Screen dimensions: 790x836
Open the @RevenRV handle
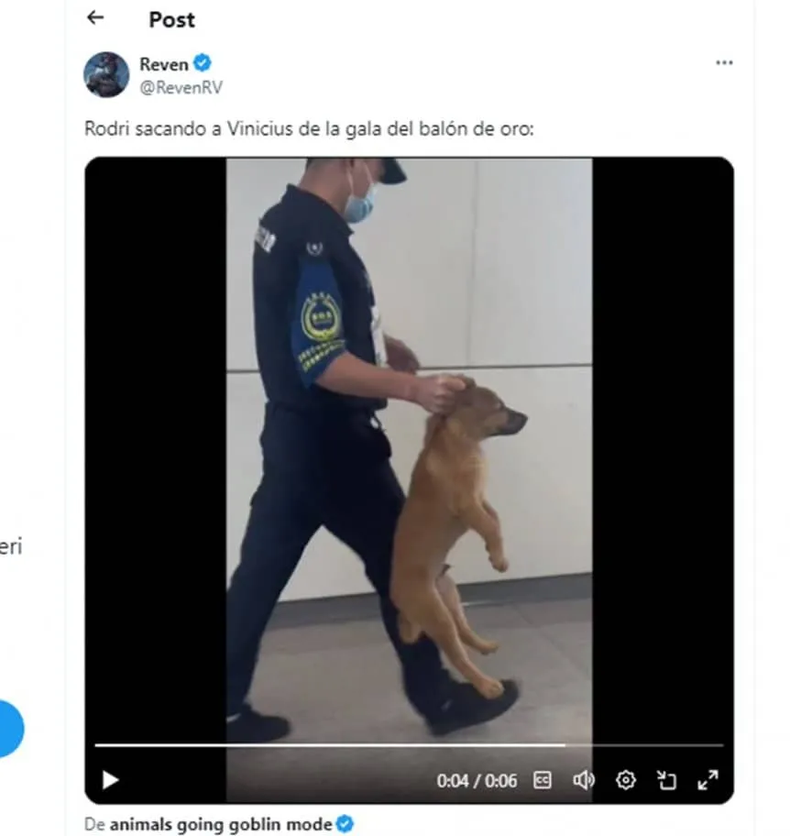coord(181,87)
